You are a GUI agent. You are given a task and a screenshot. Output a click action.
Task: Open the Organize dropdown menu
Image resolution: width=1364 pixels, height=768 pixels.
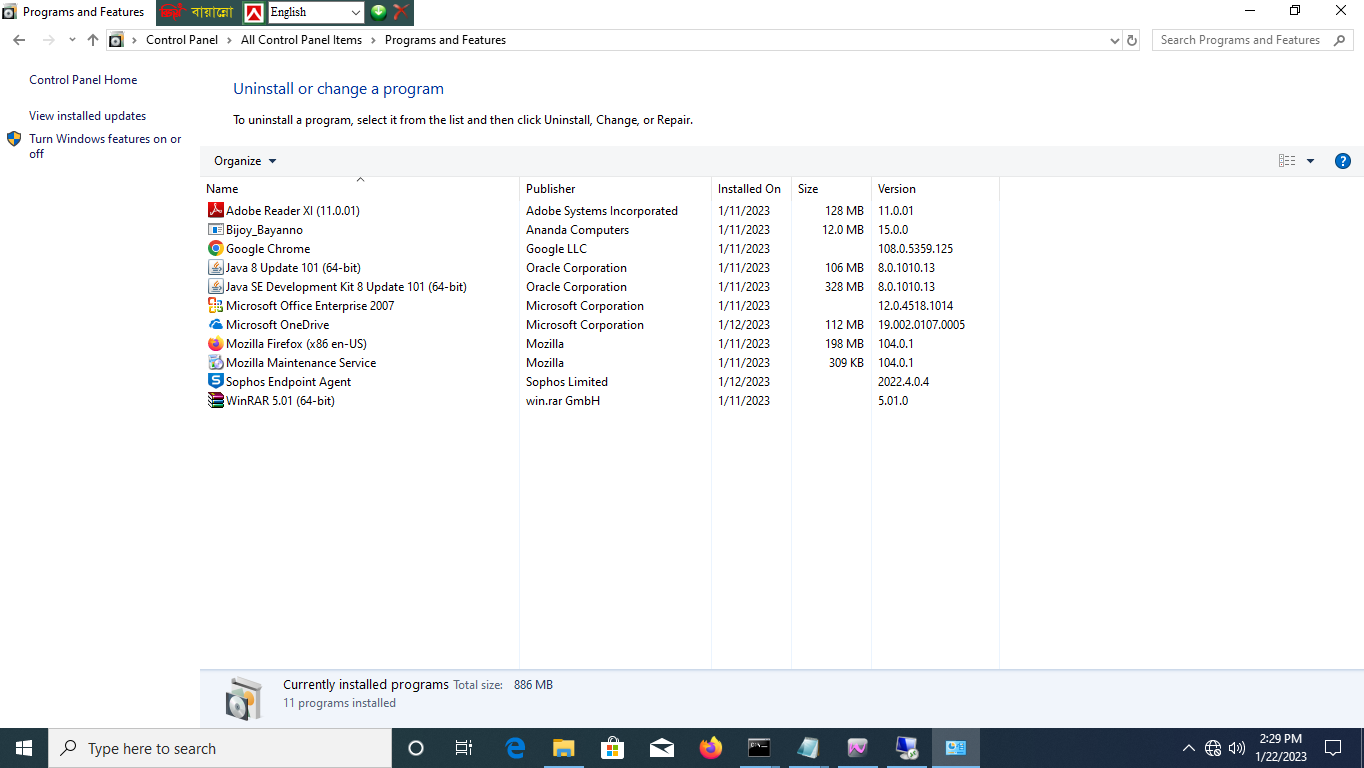click(245, 161)
